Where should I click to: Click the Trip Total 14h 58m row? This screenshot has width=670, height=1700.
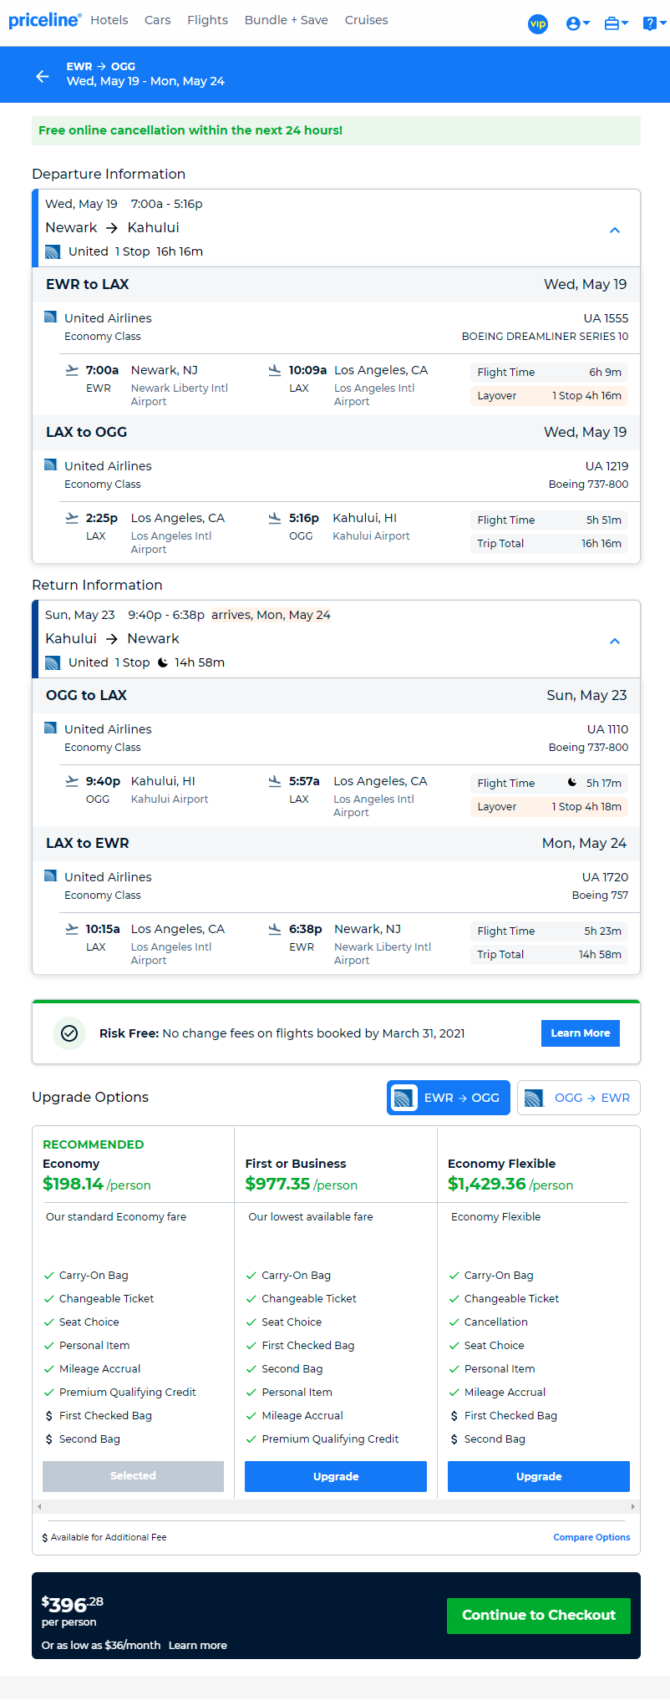(x=549, y=955)
